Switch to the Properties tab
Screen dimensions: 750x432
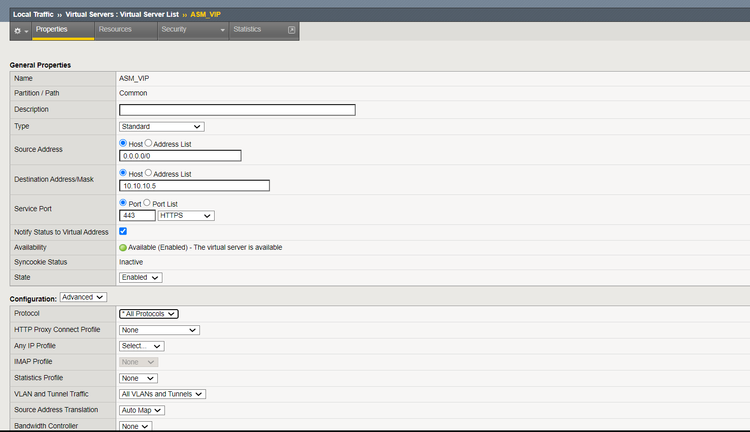coord(63,31)
